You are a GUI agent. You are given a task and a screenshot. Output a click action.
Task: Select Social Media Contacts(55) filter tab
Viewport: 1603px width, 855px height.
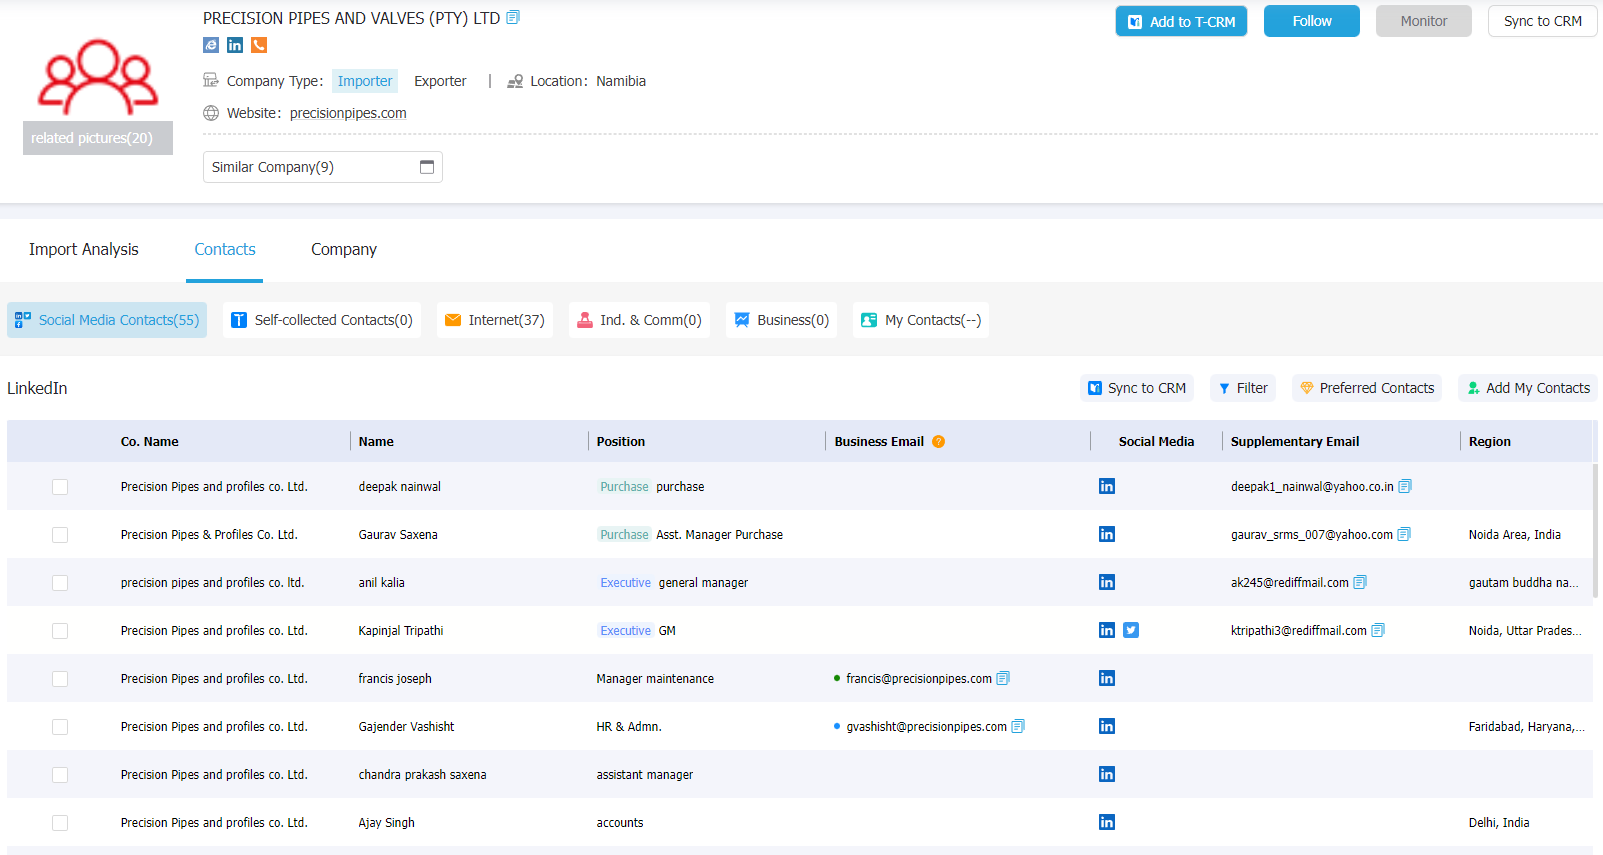(107, 320)
